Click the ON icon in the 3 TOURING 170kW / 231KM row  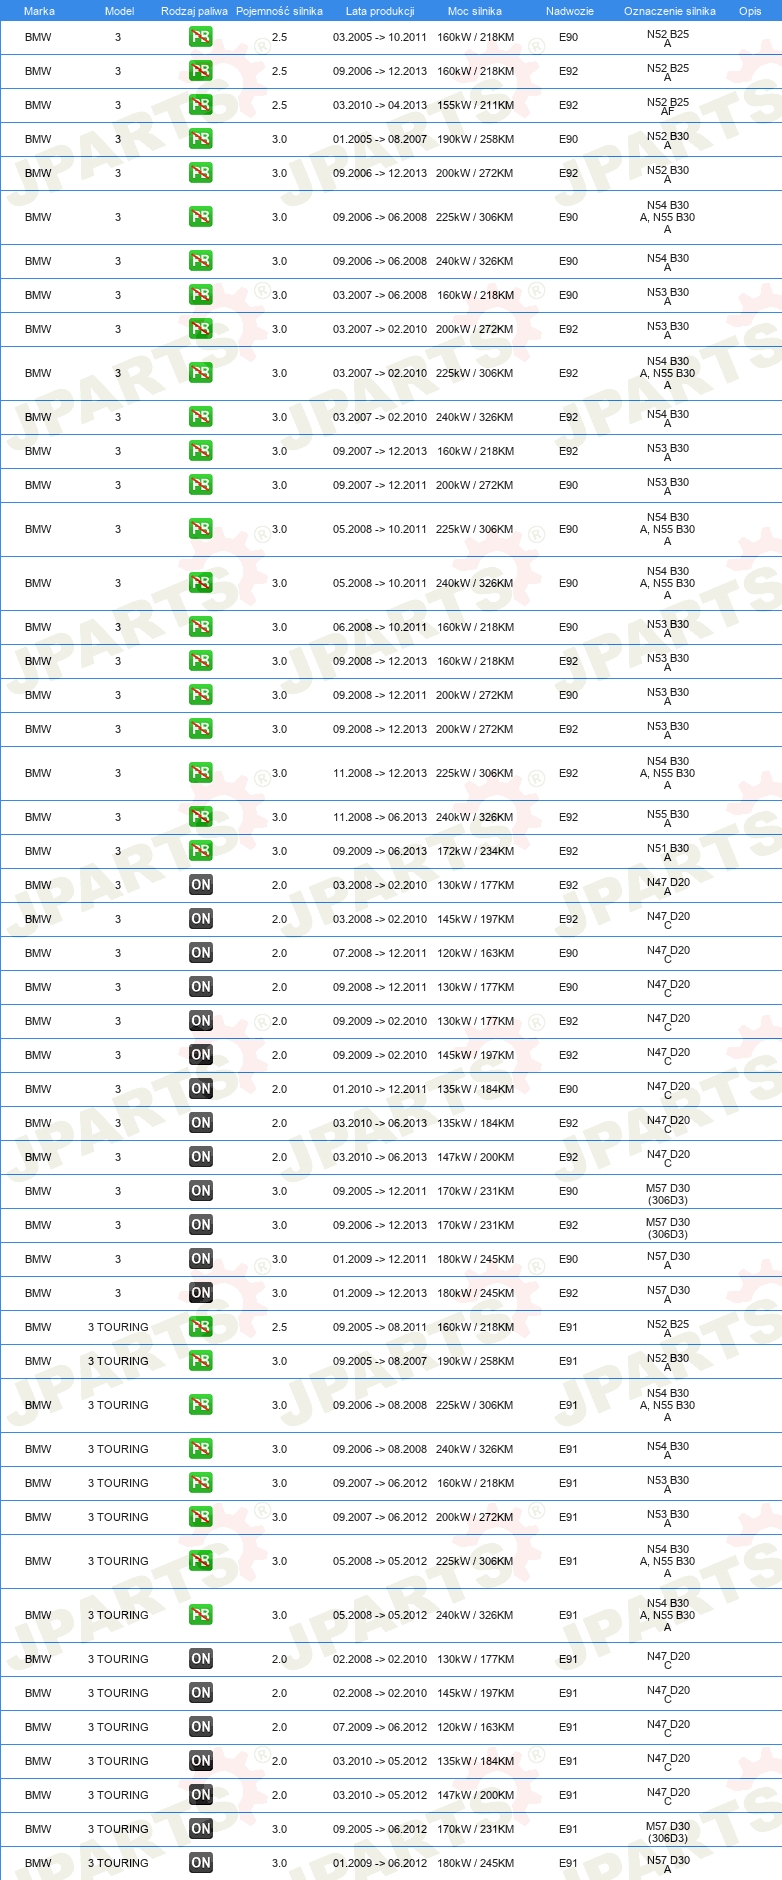point(201,1829)
